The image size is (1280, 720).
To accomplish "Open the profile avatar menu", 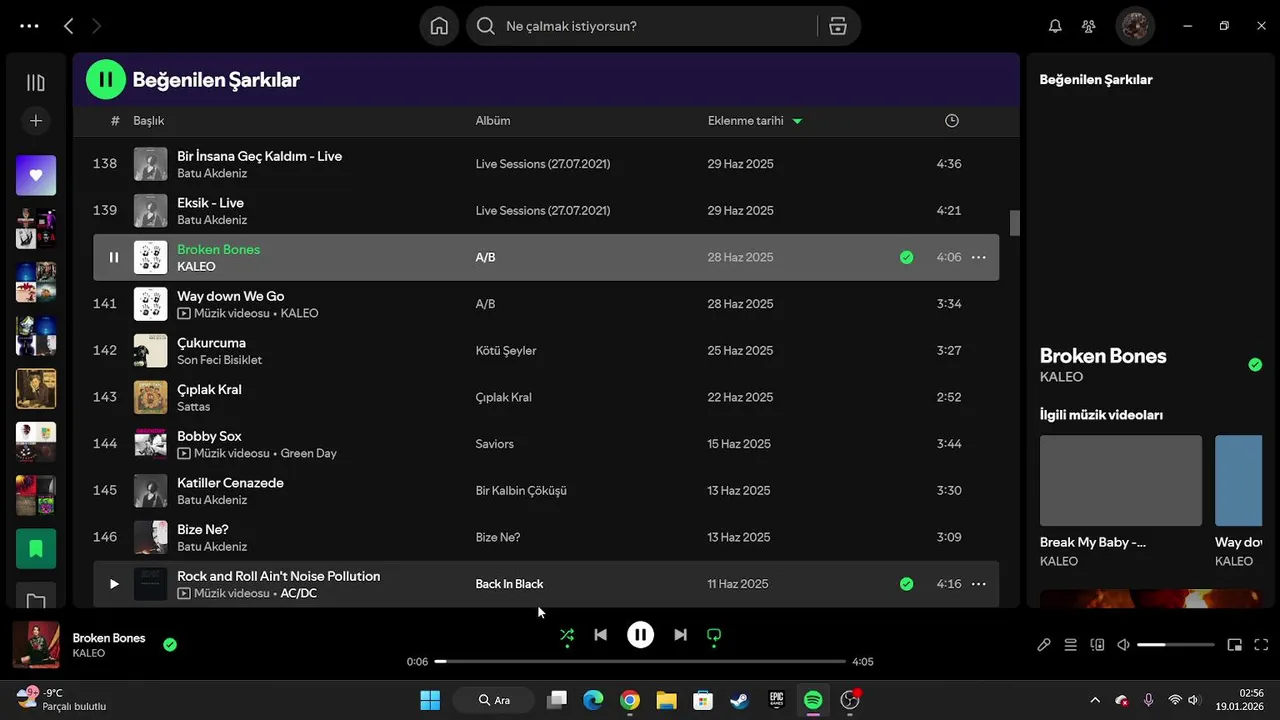I will [x=1135, y=26].
